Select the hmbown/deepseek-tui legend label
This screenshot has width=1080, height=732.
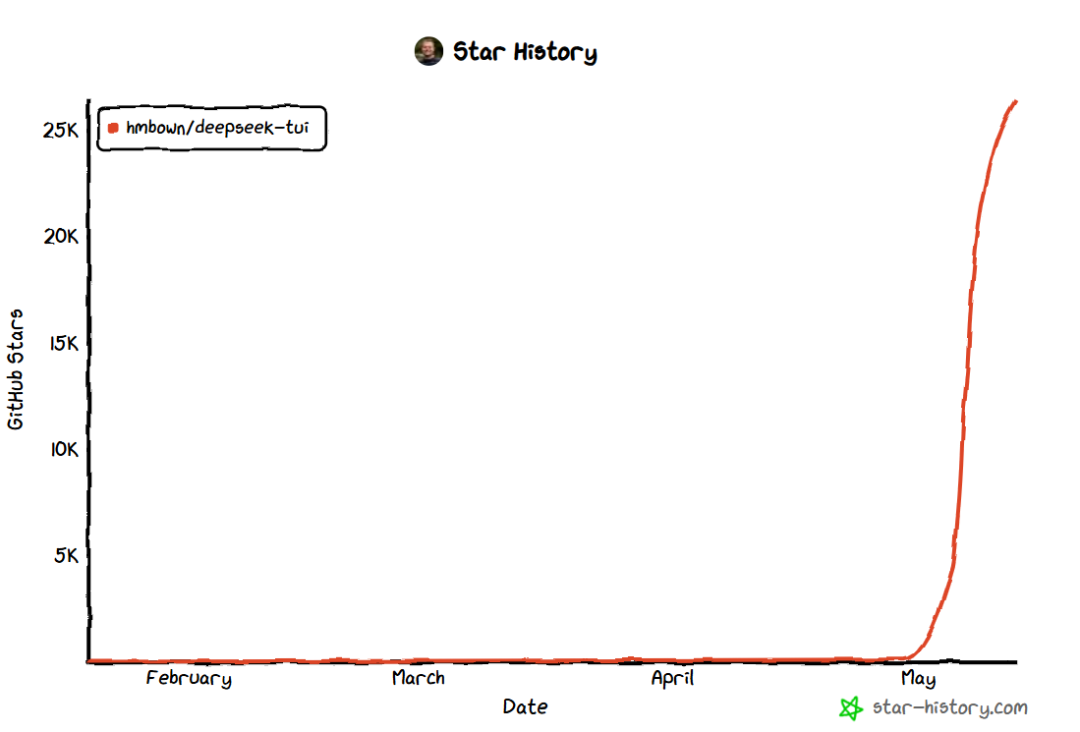217,128
